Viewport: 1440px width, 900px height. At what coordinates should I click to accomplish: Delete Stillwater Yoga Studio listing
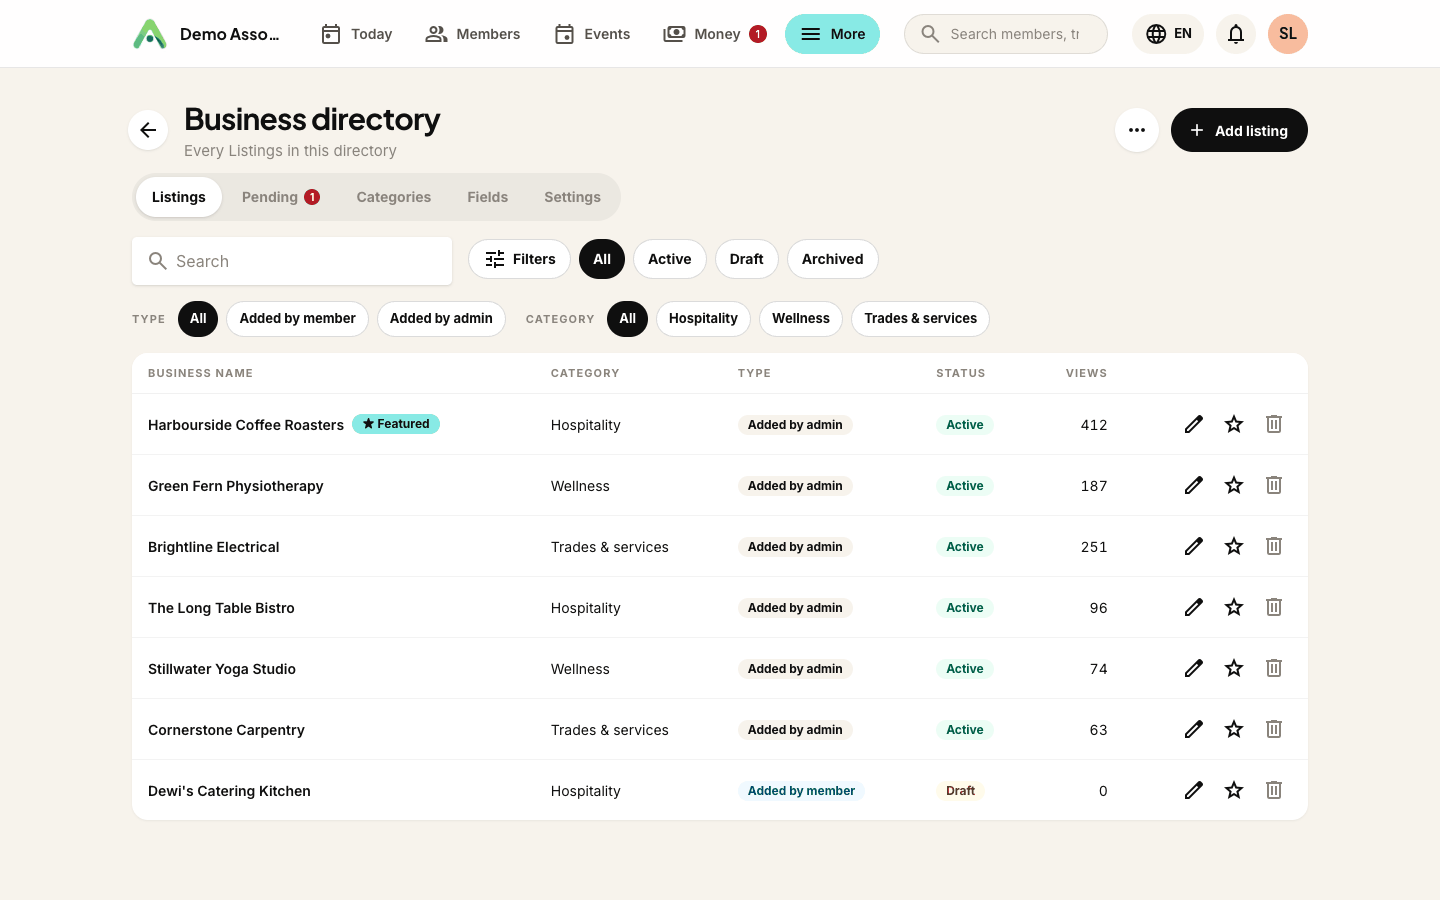click(1274, 668)
